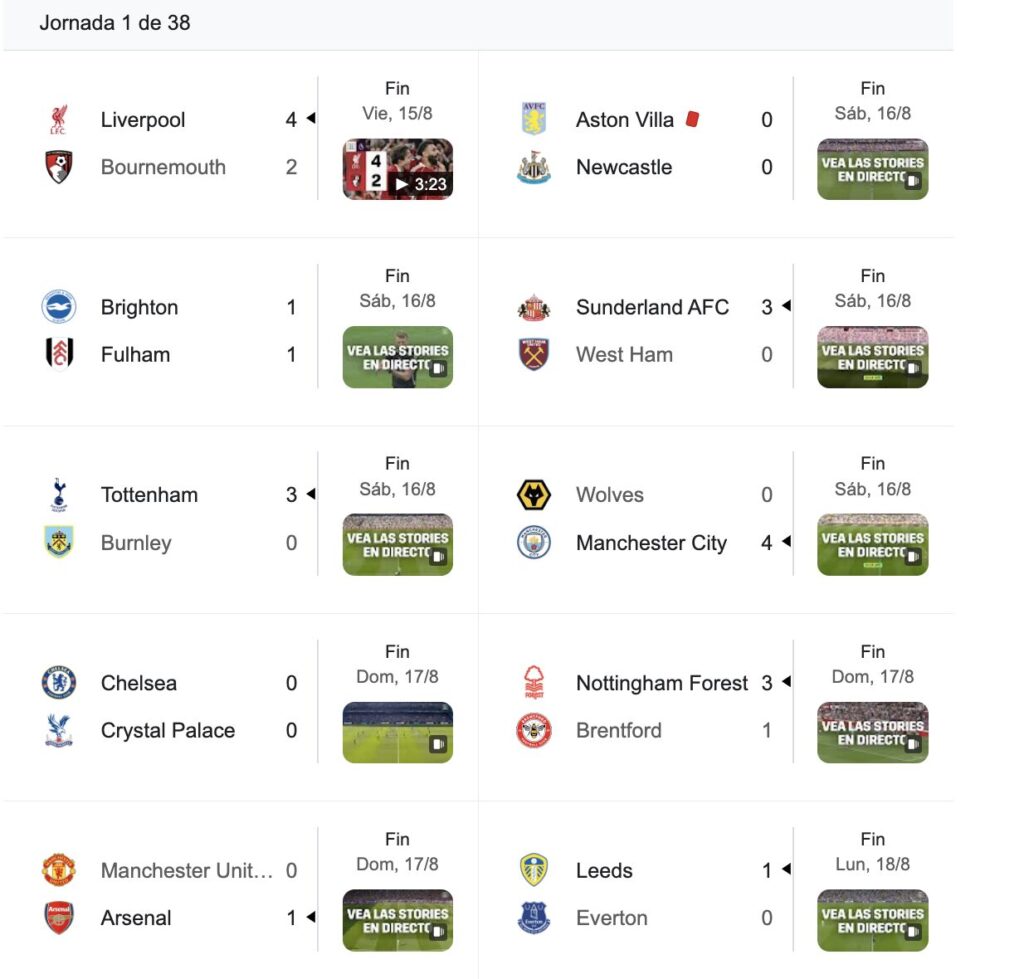1024x979 pixels.
Task: Open the Chelsea vs Crystal Palace video thumbnail
Action: click(398, 732)
